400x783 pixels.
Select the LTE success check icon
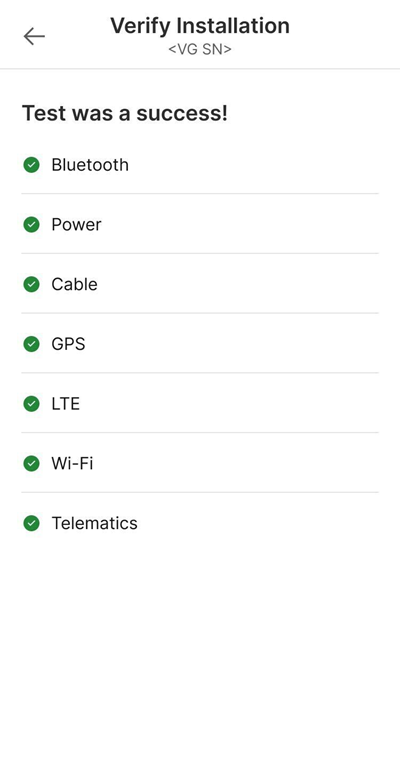31,403
